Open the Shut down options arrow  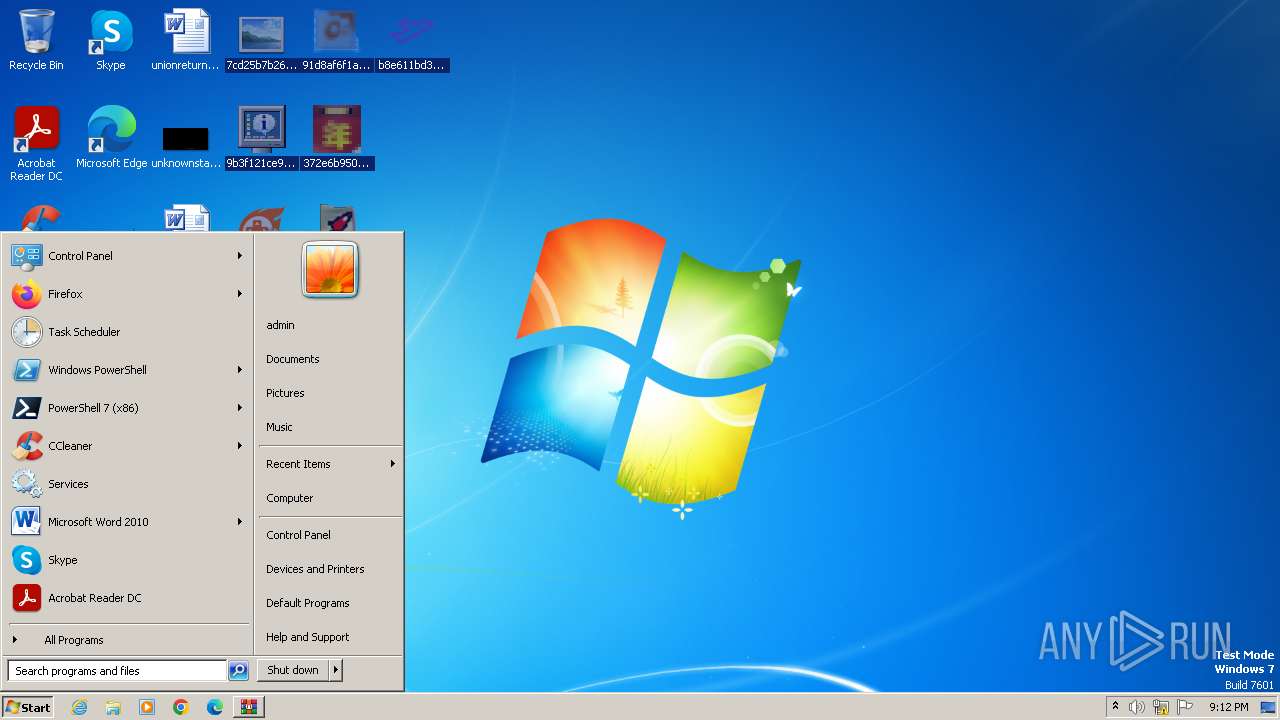coord(336,670)
